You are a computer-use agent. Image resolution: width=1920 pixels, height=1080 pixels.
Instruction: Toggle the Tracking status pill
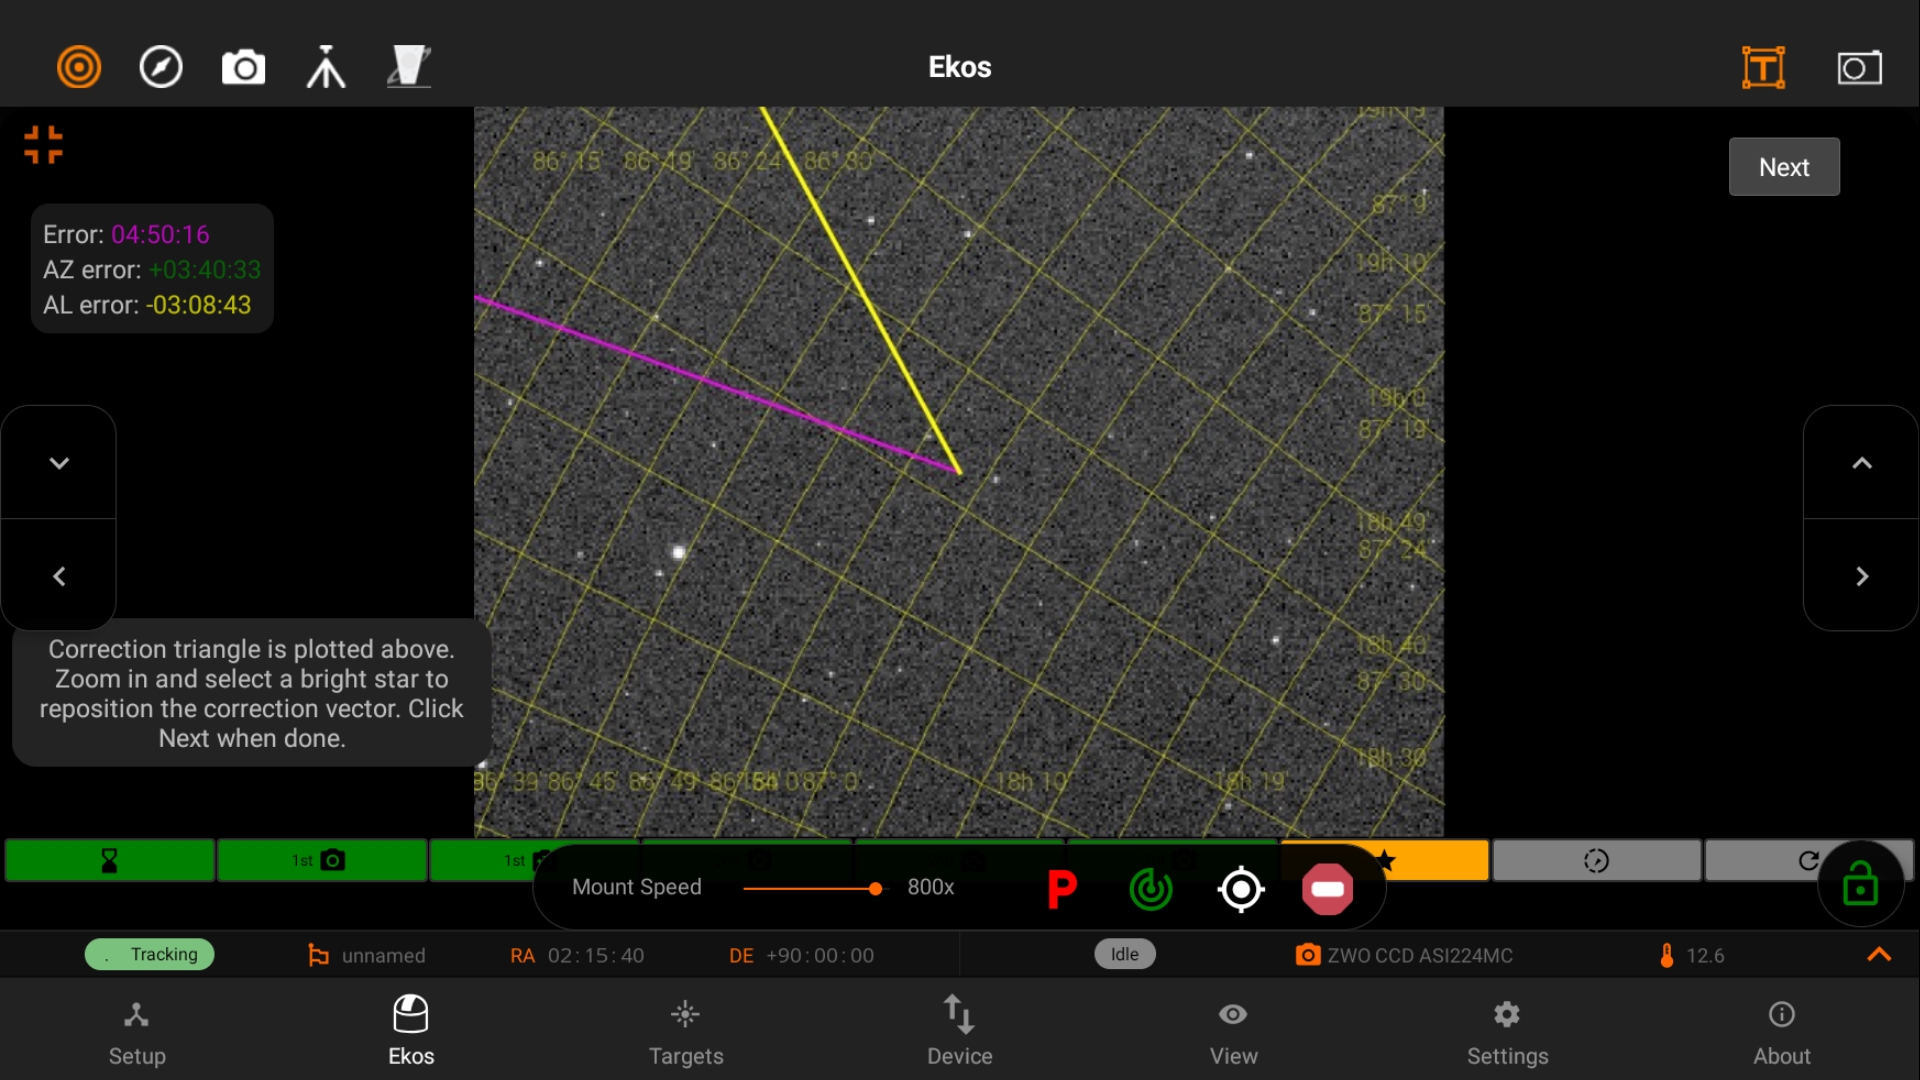150,954
